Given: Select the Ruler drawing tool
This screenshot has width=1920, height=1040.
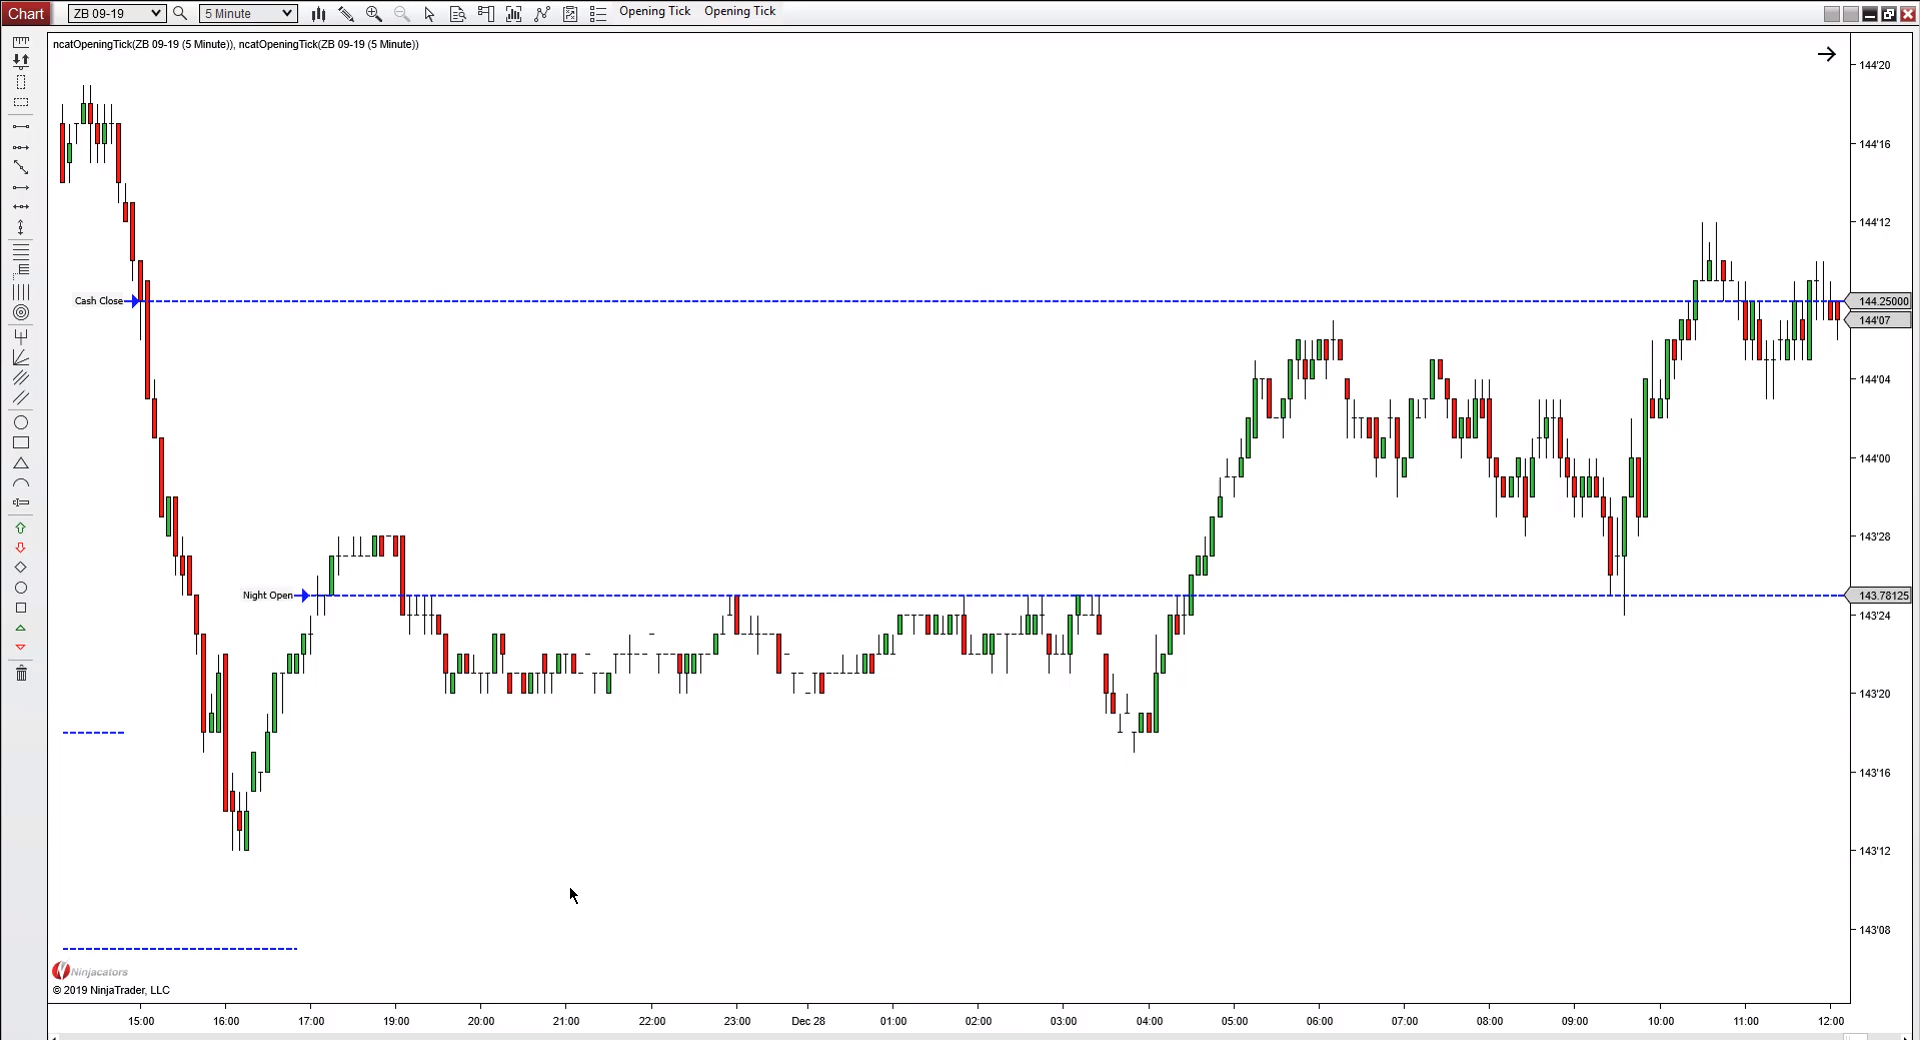Looking at the screenshot, I should click(x=21, y=42).
